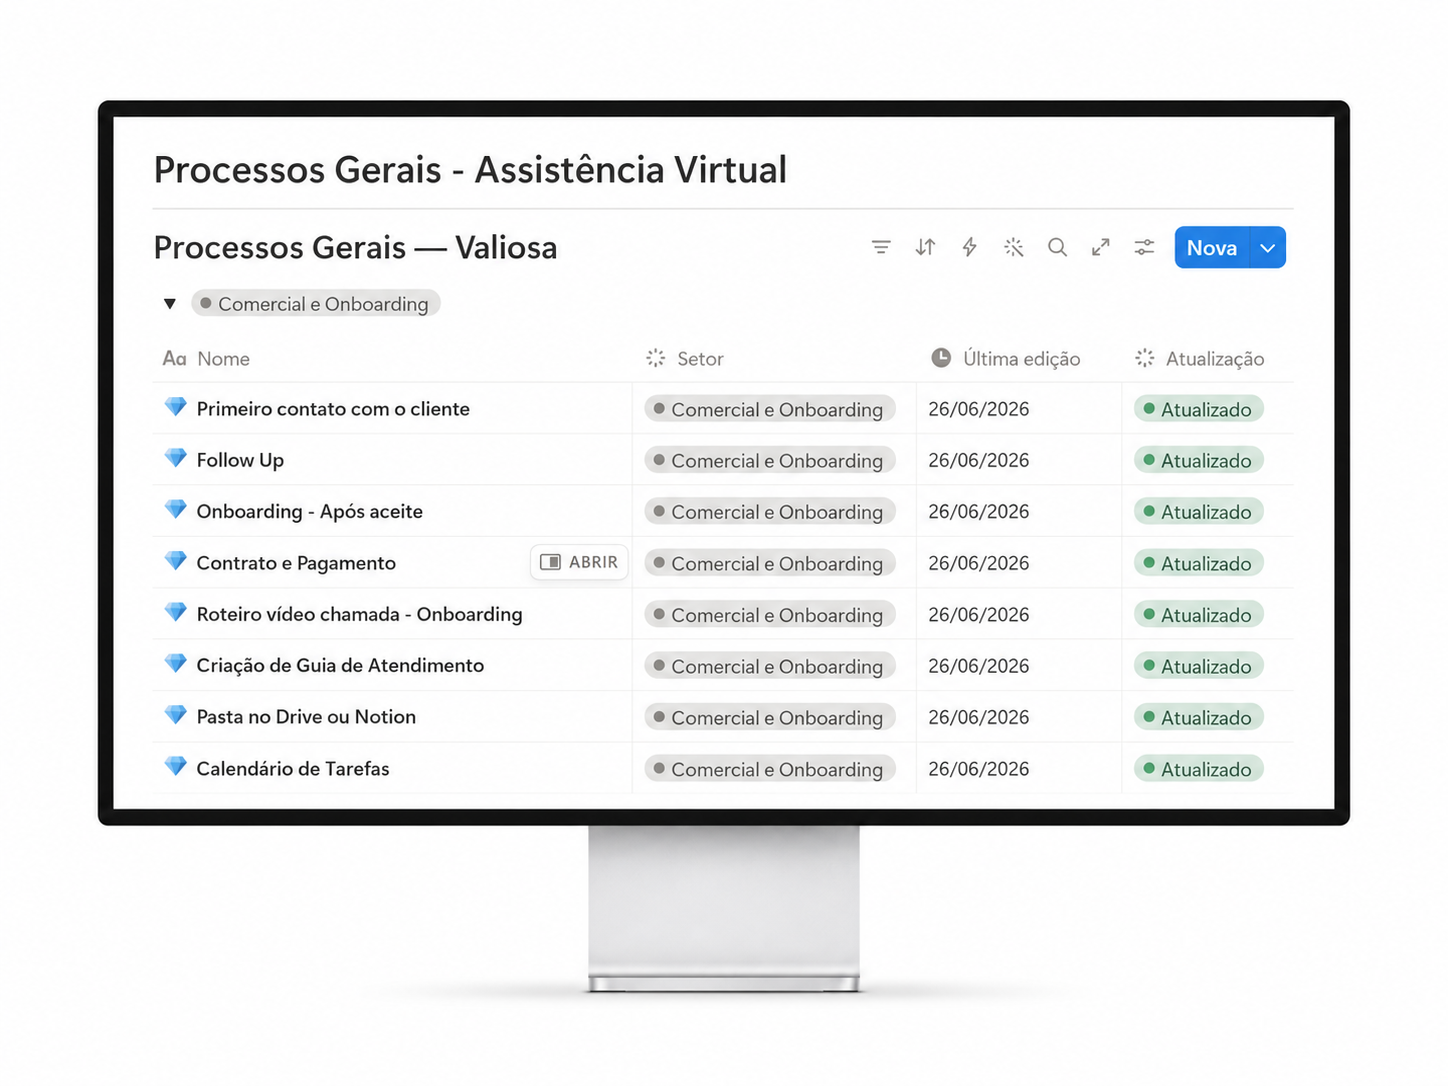Viewport: 1448px width, 1086px height.
Task: Click diamond icon of Pasta no Drive row
Action: click(x=175, y=715)
